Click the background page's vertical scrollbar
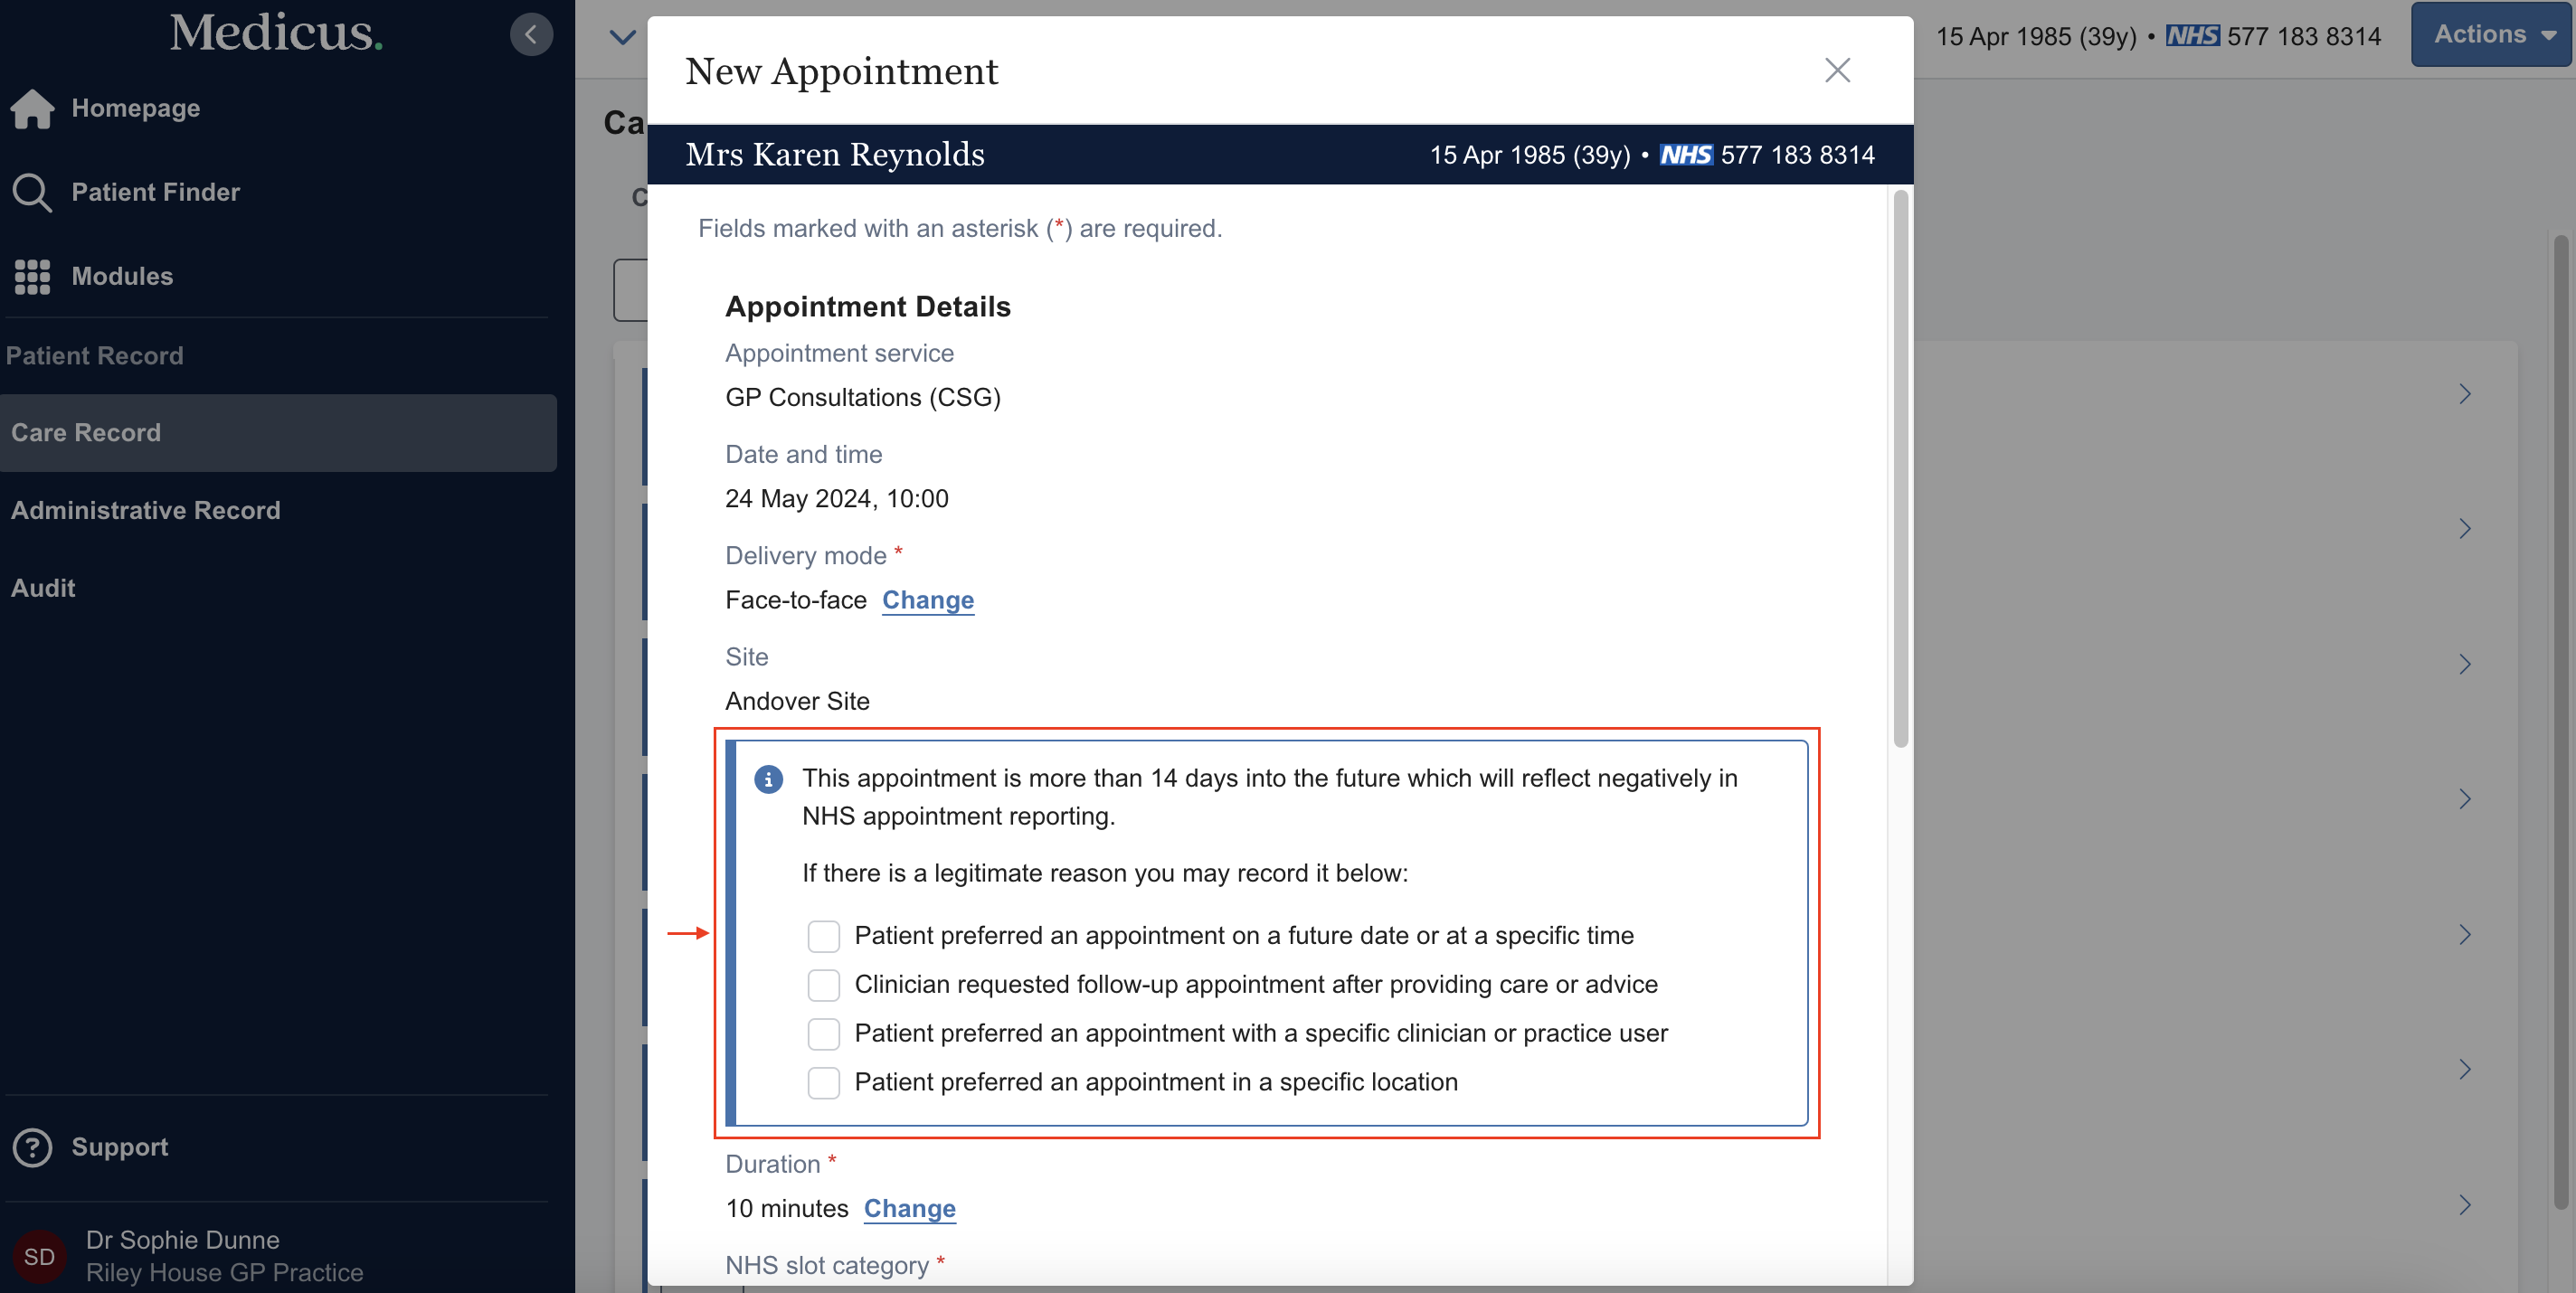The height and width of the screenshot is (1293, 2576). tap(2561, 722)
